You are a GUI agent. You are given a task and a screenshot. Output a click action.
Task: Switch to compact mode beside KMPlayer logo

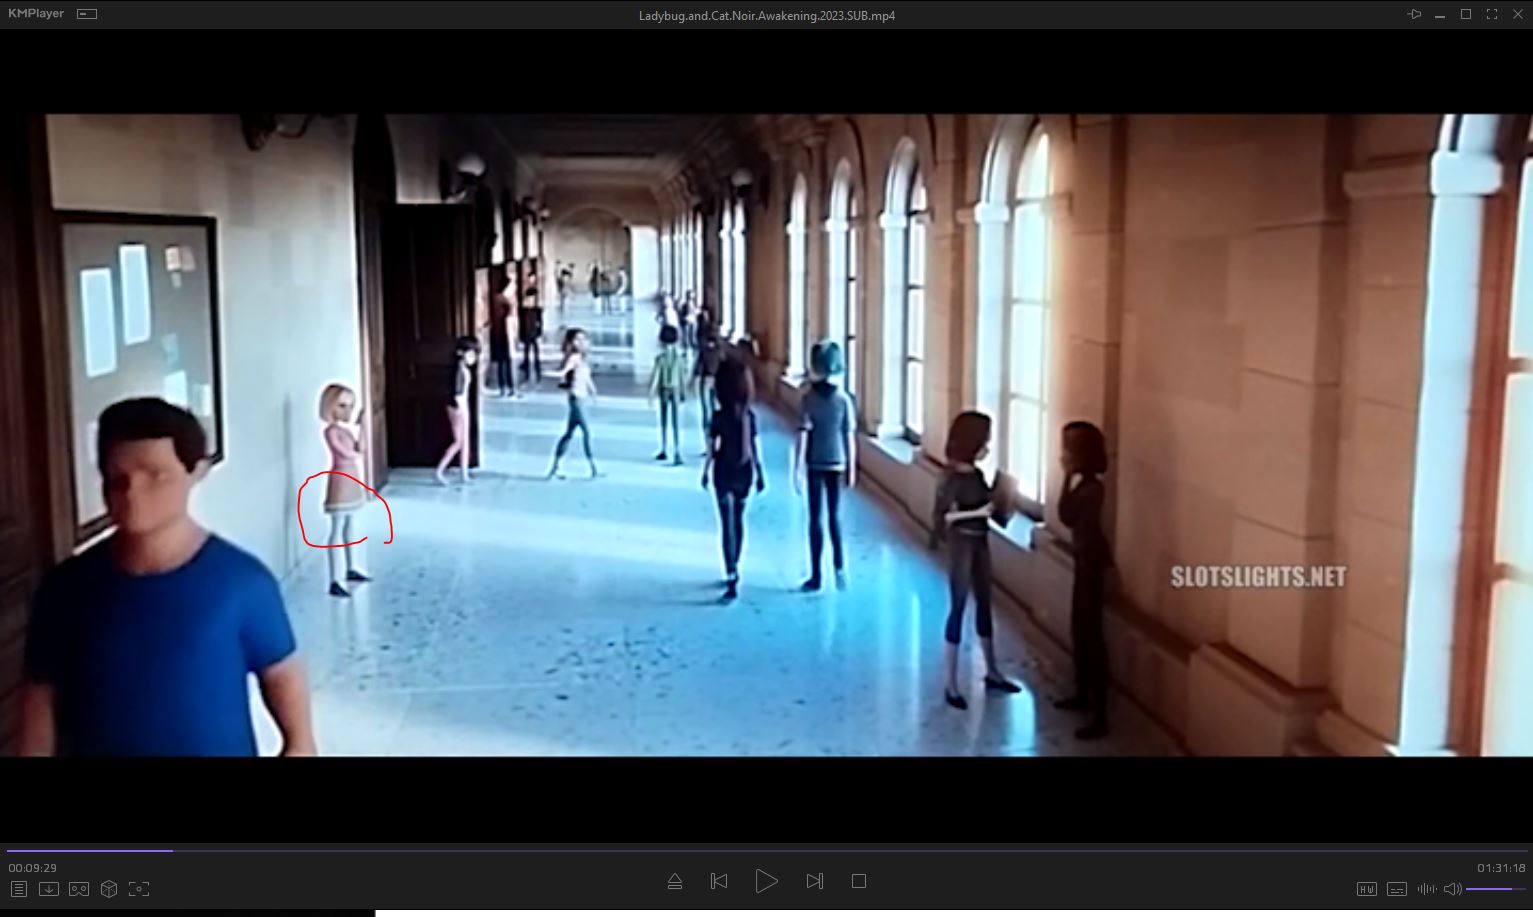[x=87, y=14]
